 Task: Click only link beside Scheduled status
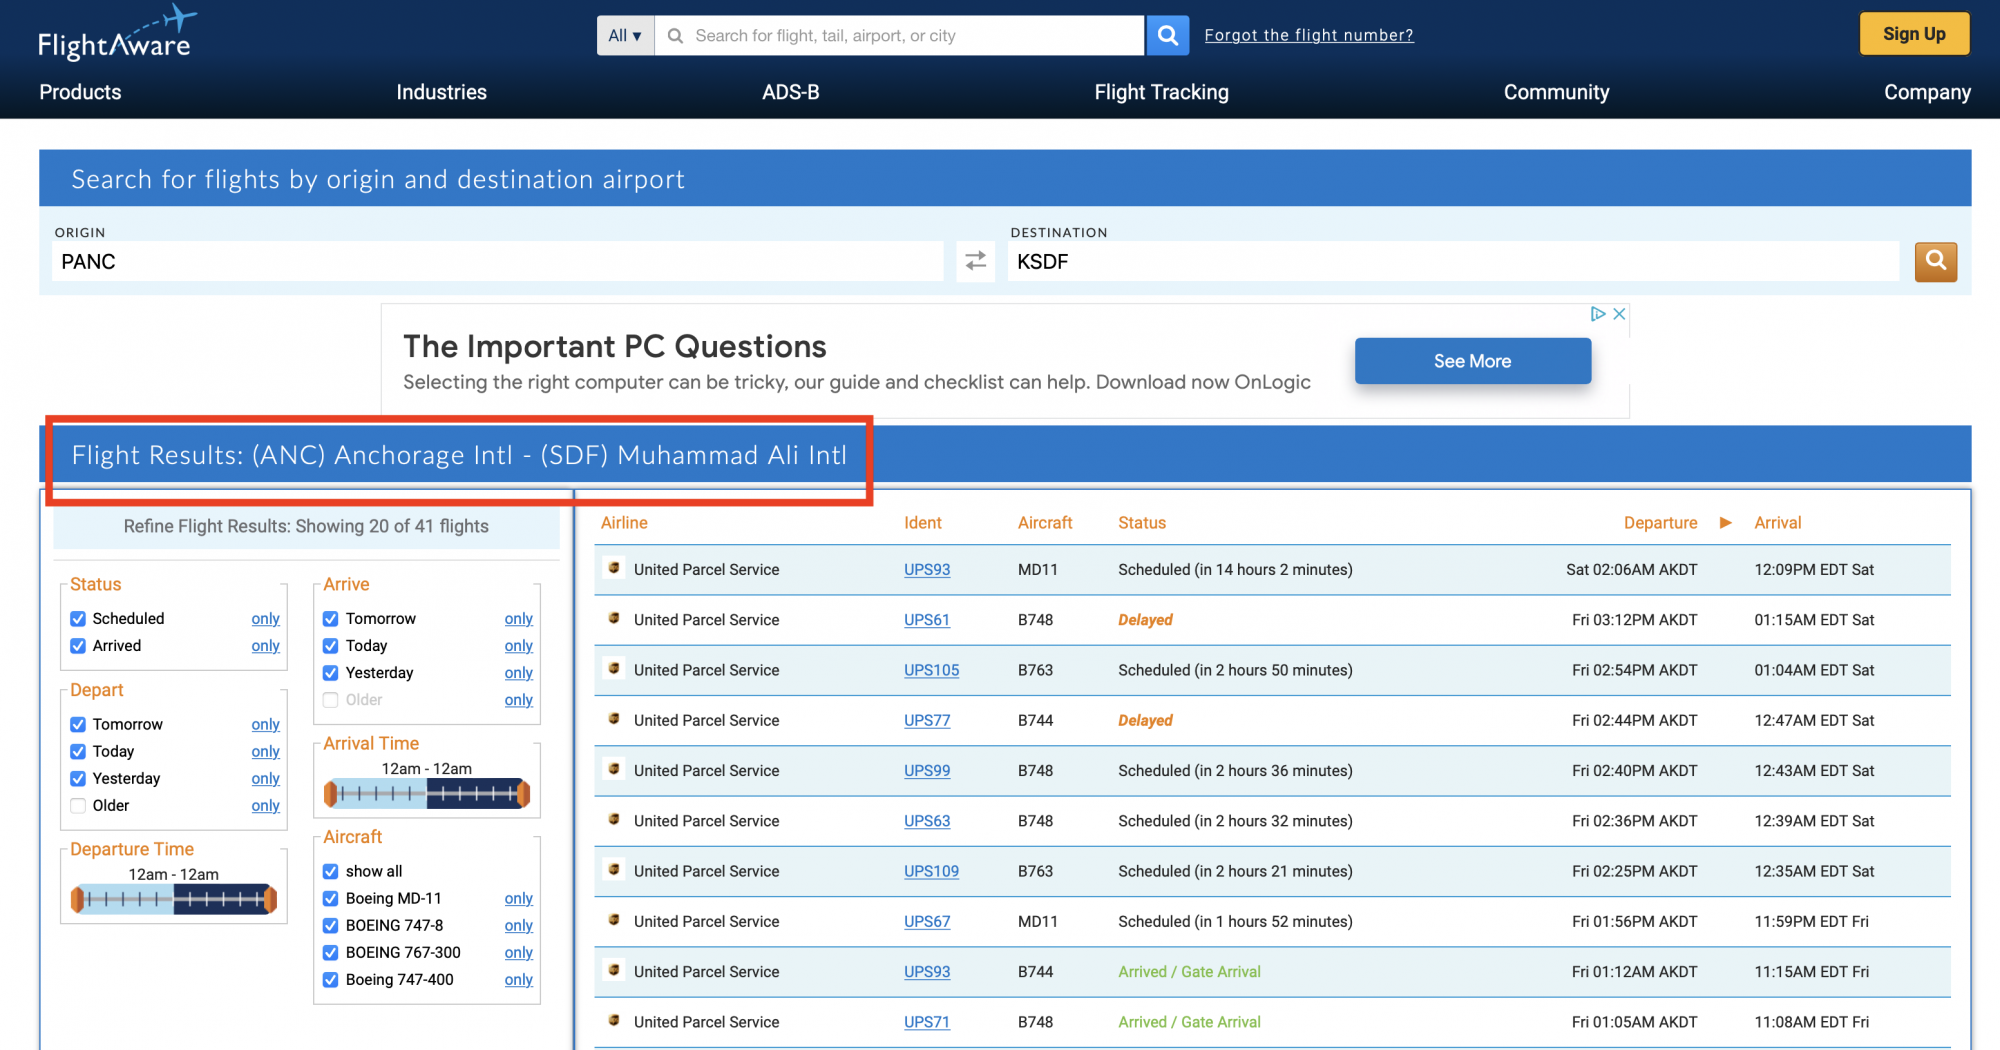coord(265,619)
